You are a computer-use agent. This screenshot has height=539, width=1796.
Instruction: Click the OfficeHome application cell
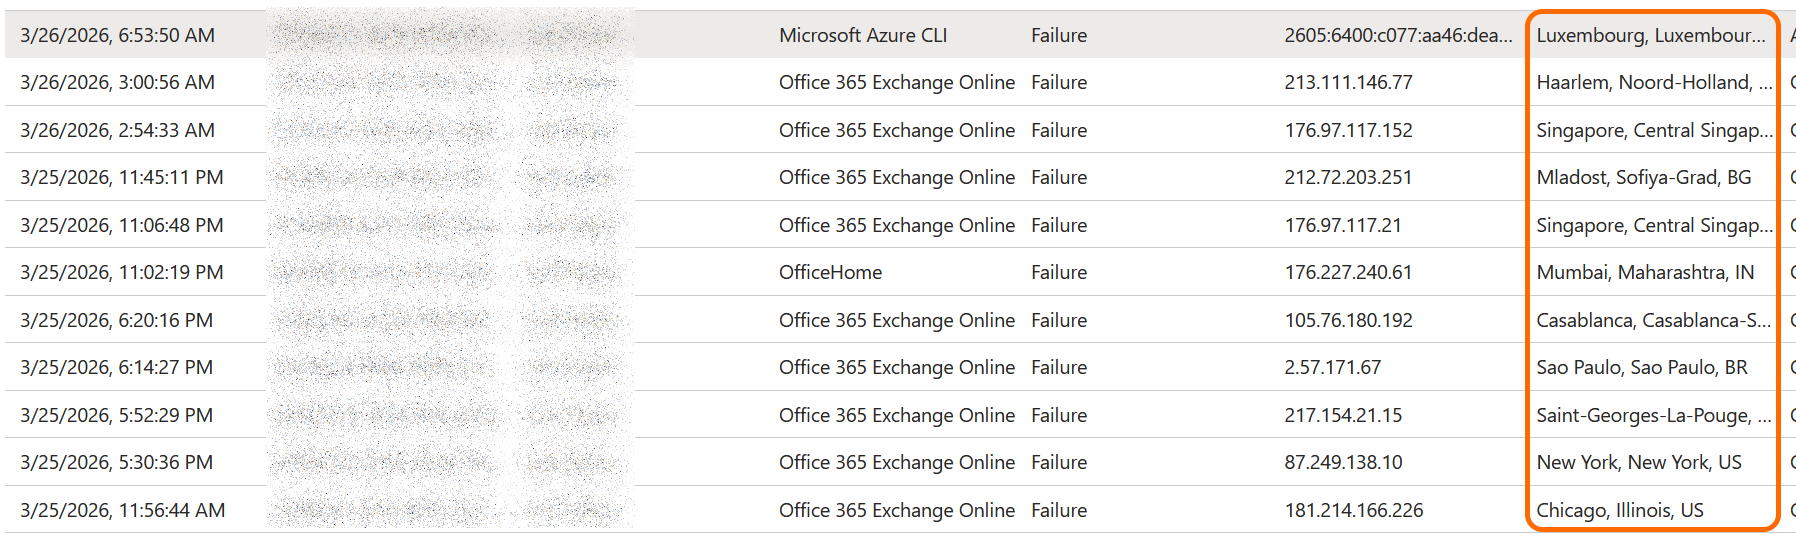(830, 272)
